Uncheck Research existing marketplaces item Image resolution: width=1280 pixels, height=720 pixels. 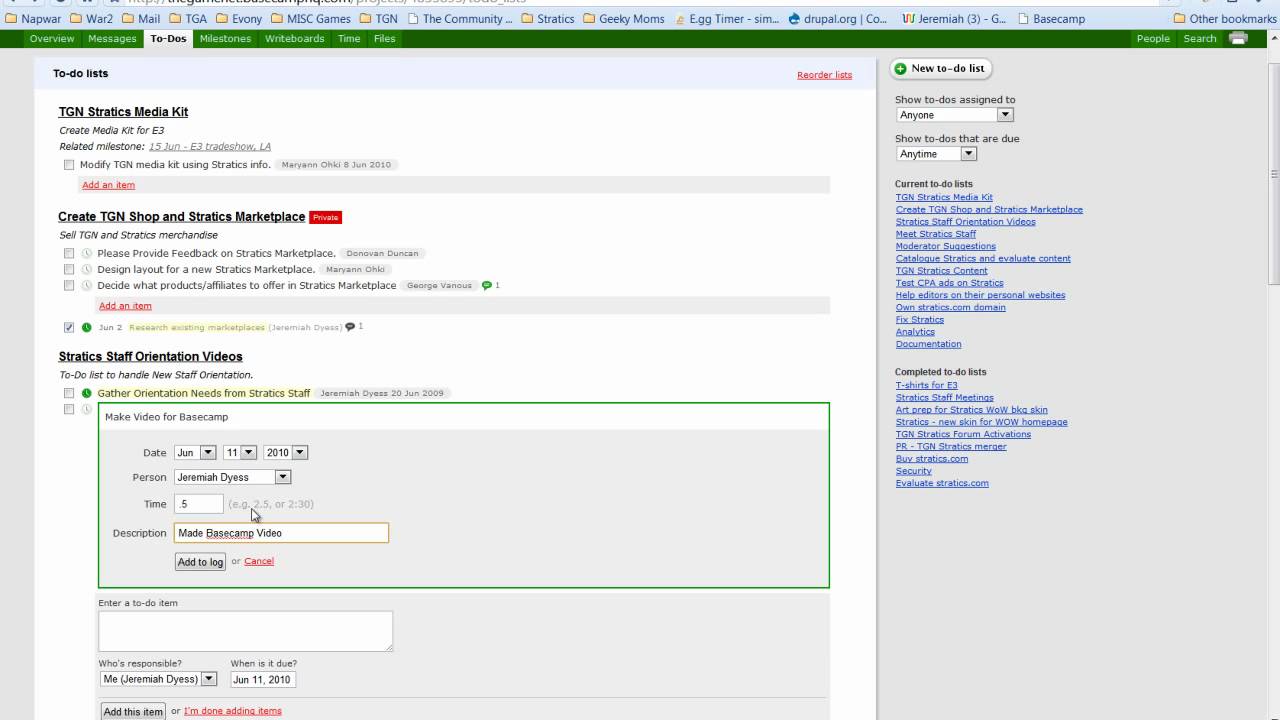tap(69, 327)
